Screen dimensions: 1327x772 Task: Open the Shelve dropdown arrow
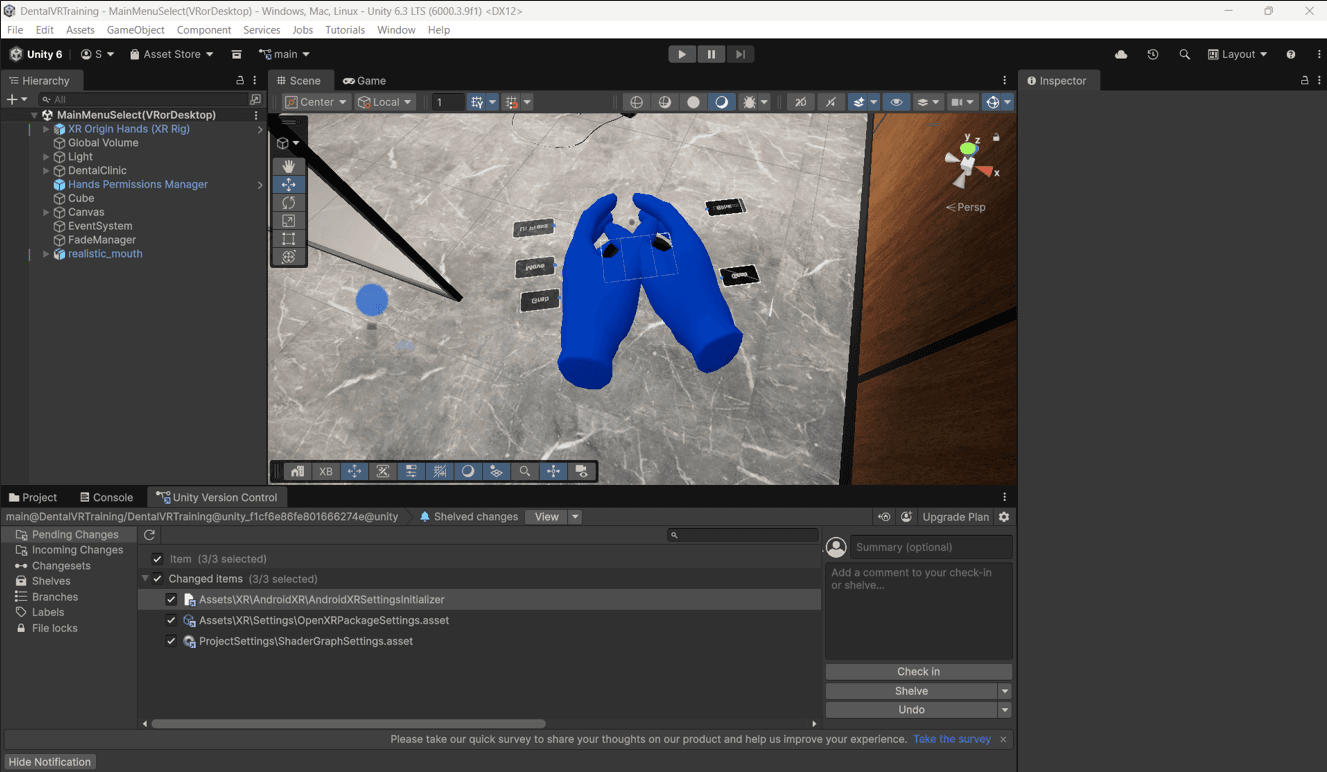(x=1005, y=691)
